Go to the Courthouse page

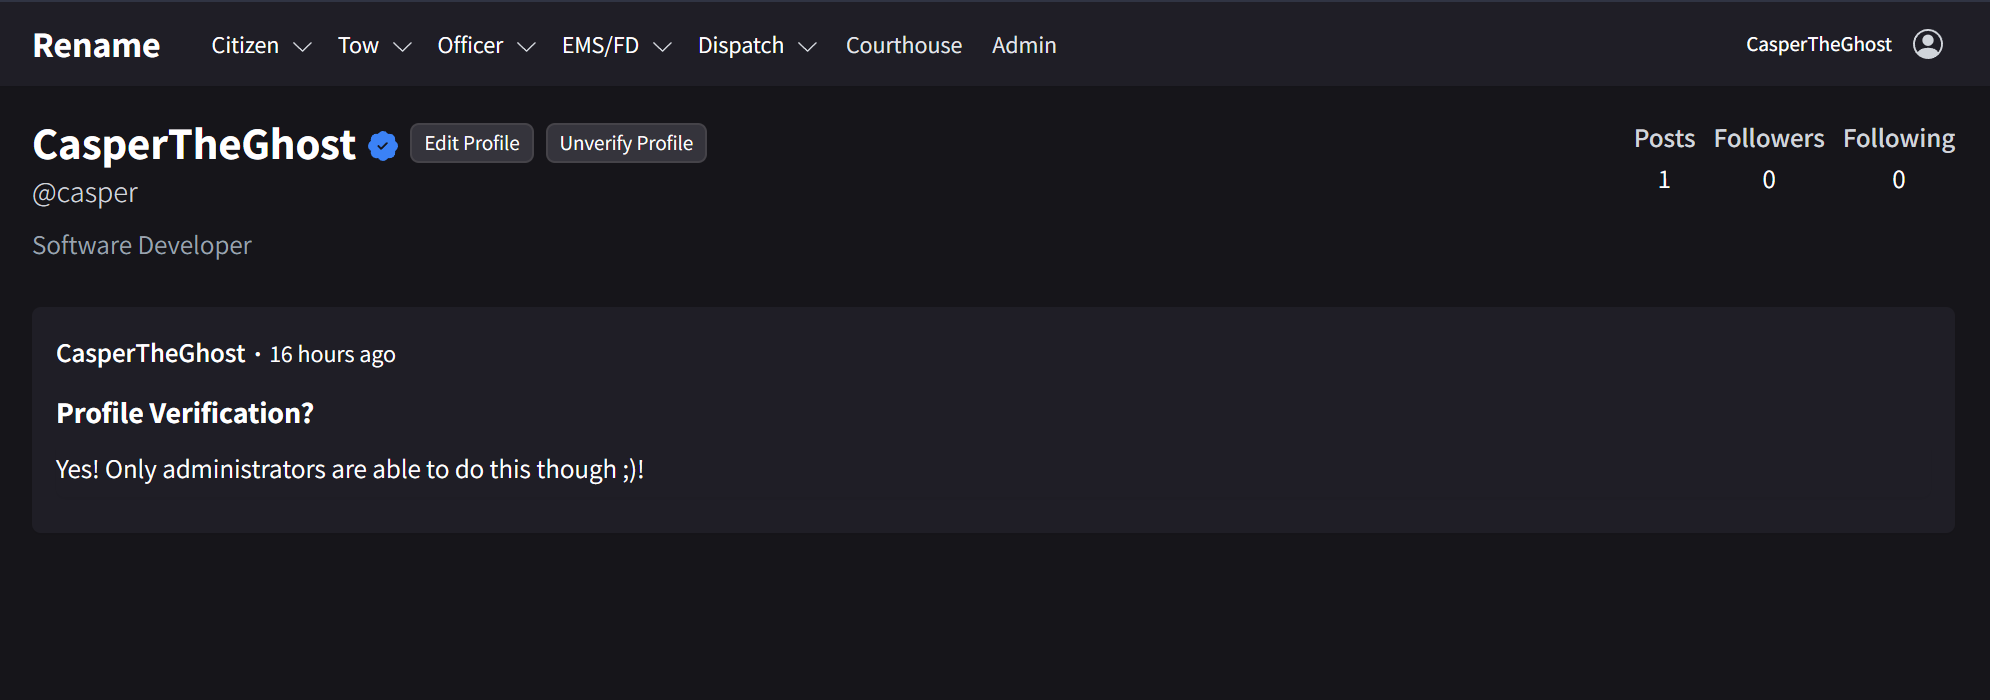point(904,46)
